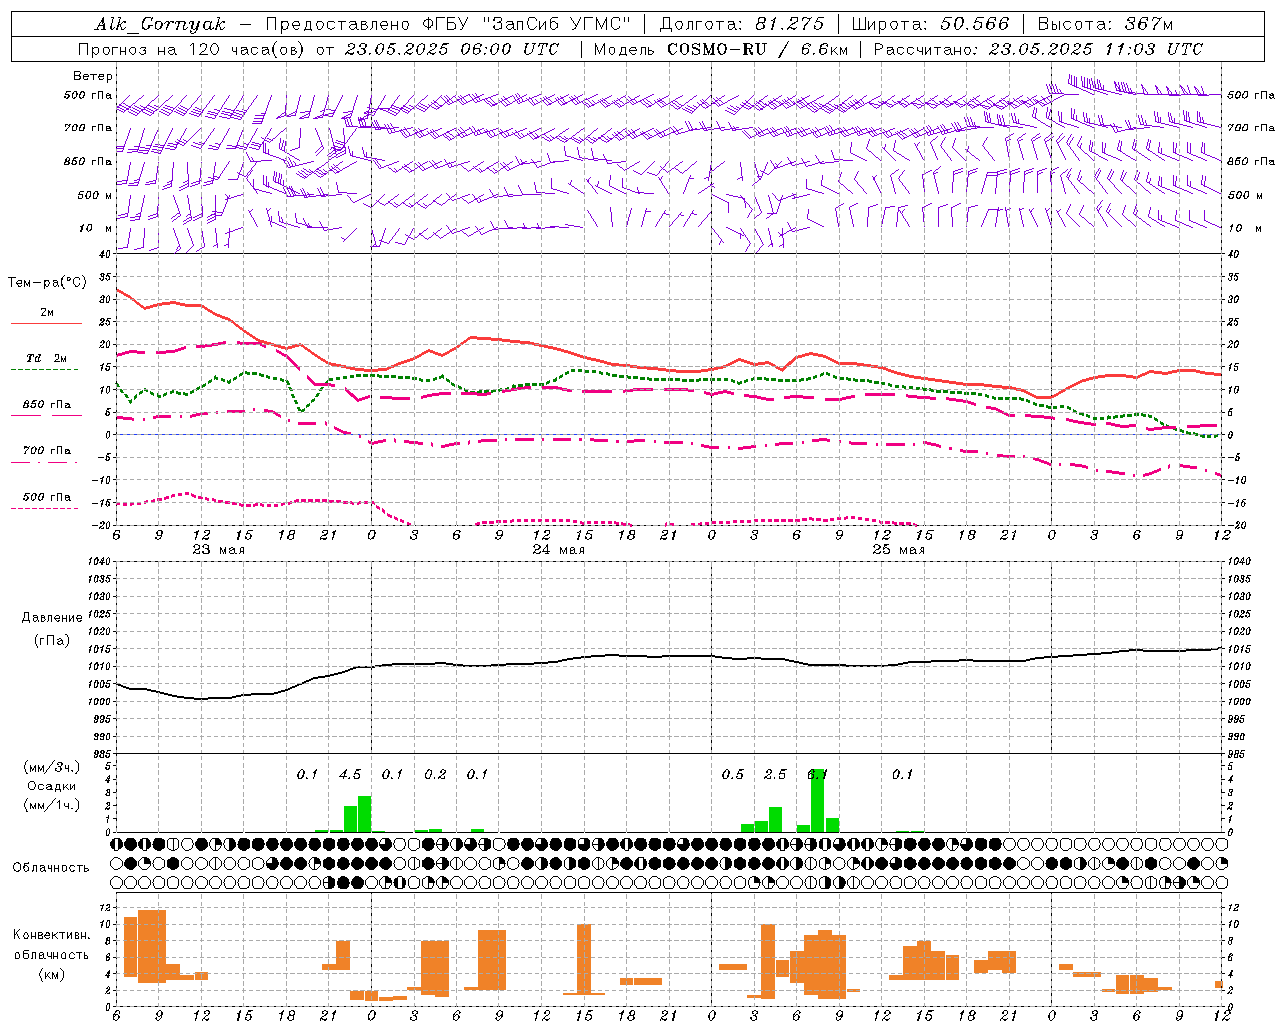Click the 700 гПа temperature legend entry
This screenshot has height=1024, width=1280.
[x=47, y=451]
